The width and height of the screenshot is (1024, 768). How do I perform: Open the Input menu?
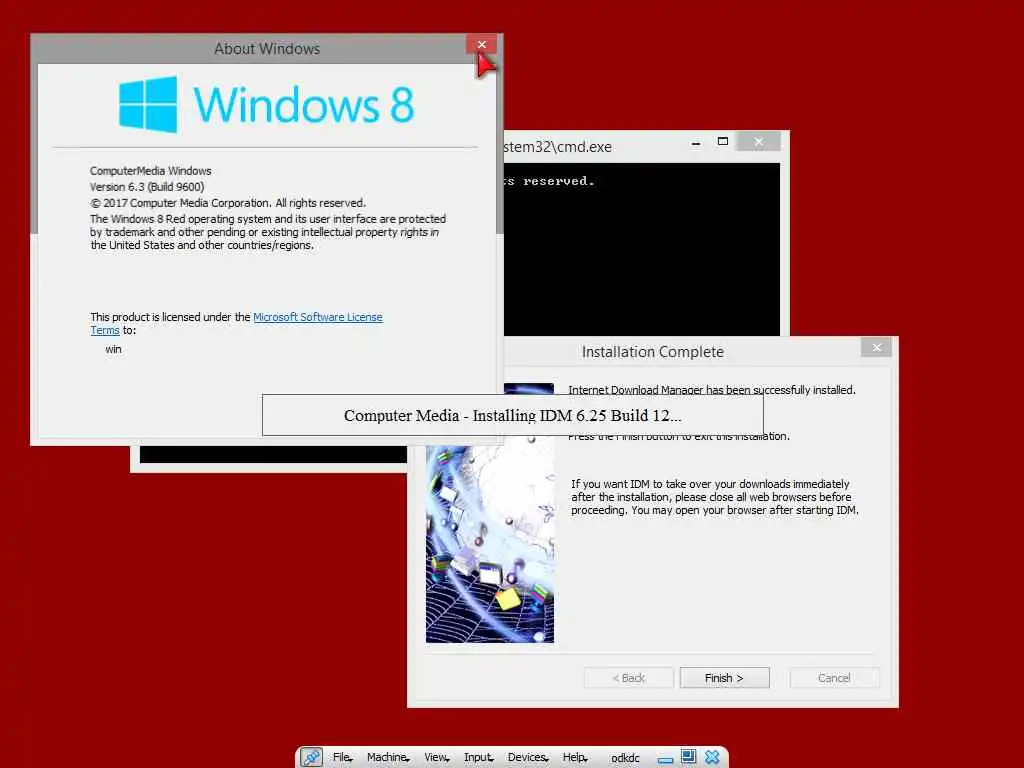(x=478, y=758)
